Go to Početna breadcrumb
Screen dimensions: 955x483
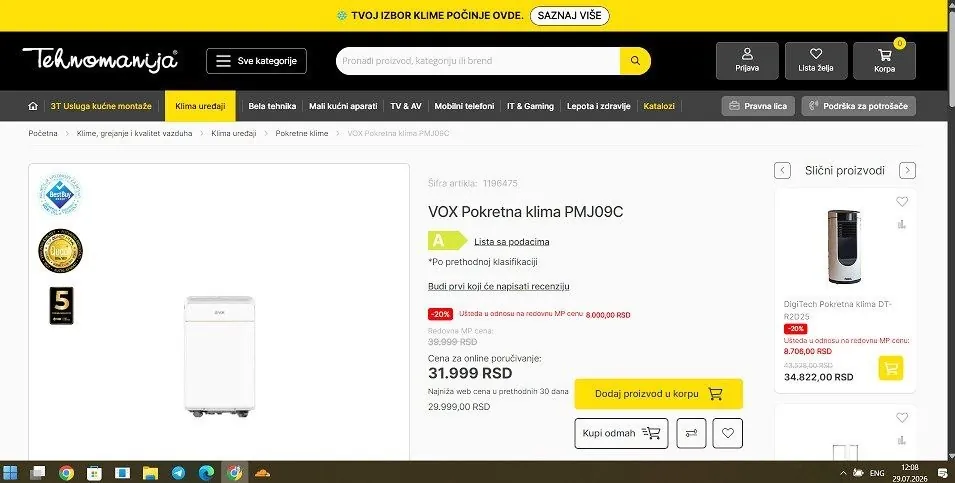point(43,133)
